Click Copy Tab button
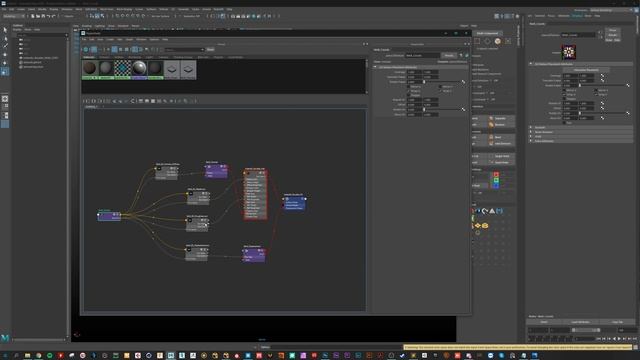This screenshot has height=360, width=640. click(617, 322)
